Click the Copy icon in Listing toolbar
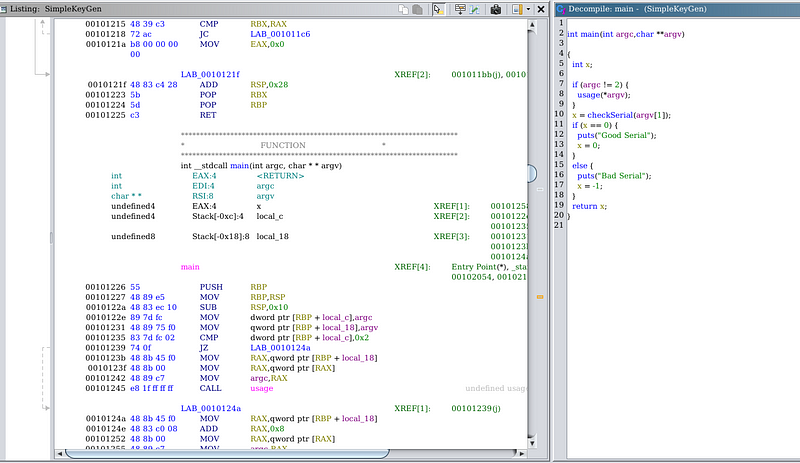Image resolution: width=800 pixels, height=463 pixels. [x=403, y=9]
